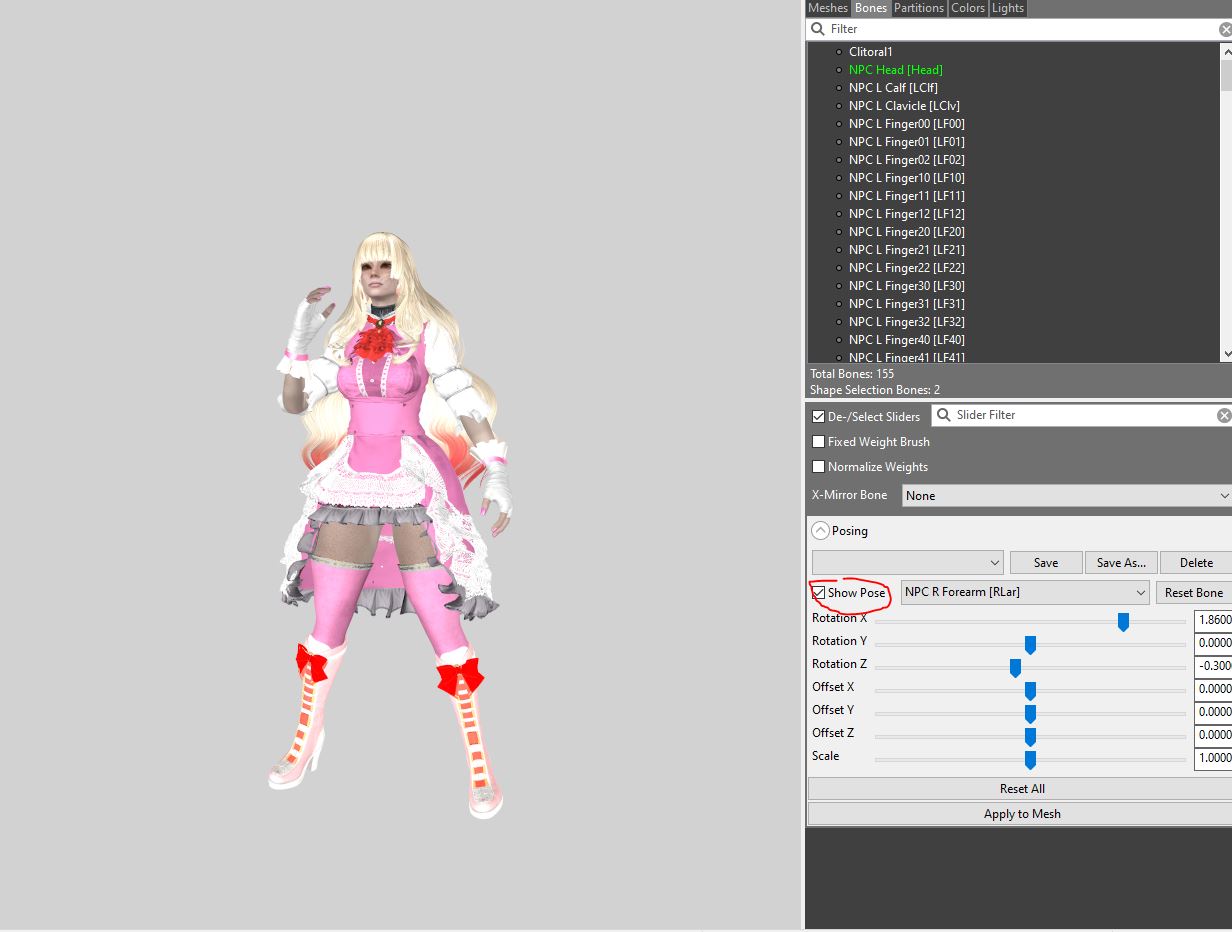Open the pose preset dropdown

907,562
